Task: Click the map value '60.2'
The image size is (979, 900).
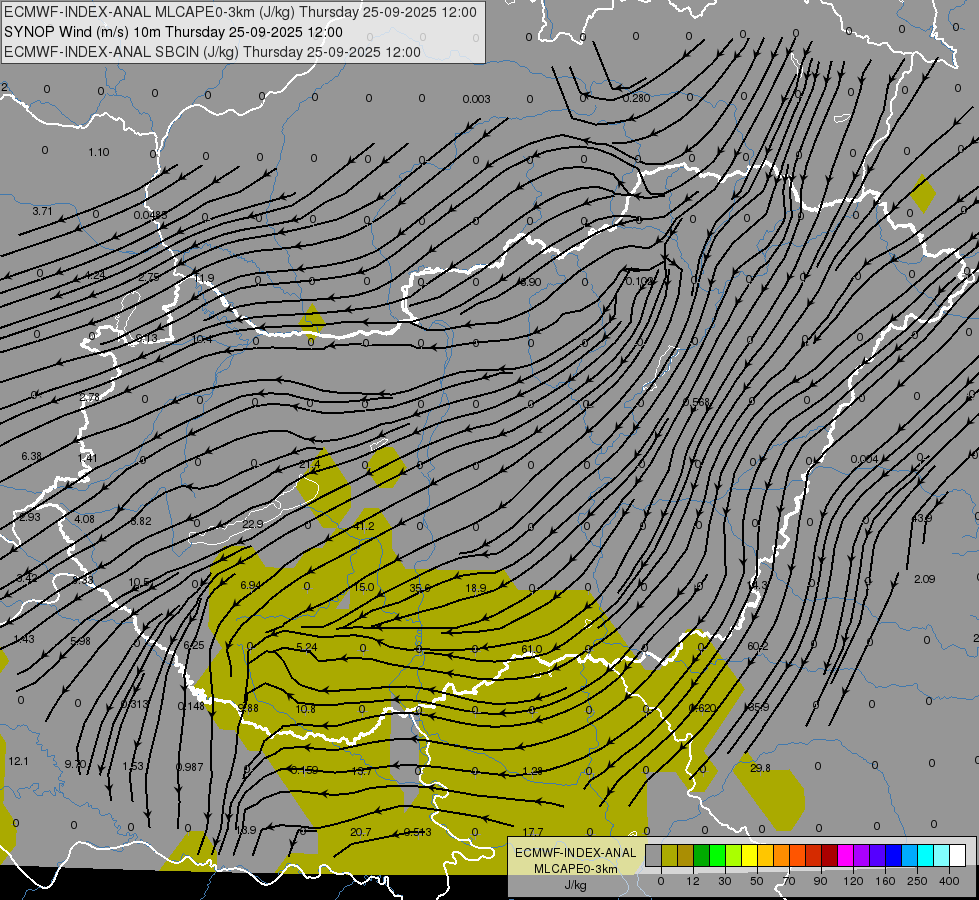Action: point(757,646)
